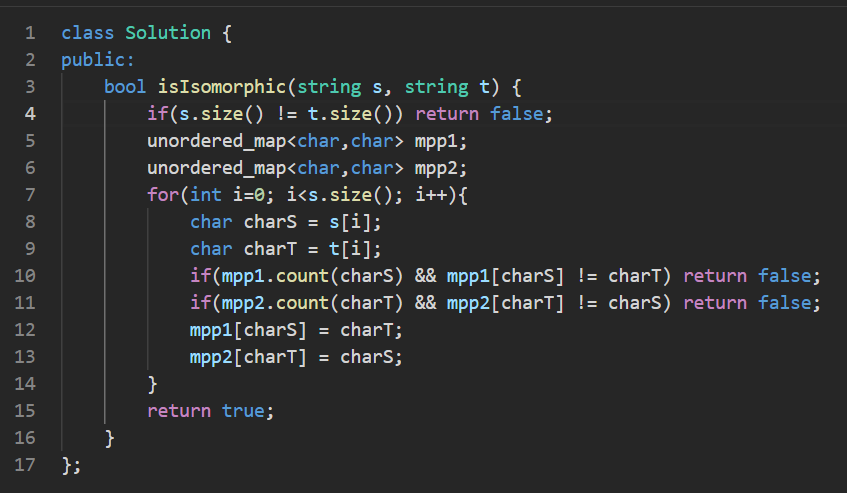Viewport: 847px width, 493px height.
Task: Click 'mpp1[charS]' assignment on line 12
Action: [248, 330]
